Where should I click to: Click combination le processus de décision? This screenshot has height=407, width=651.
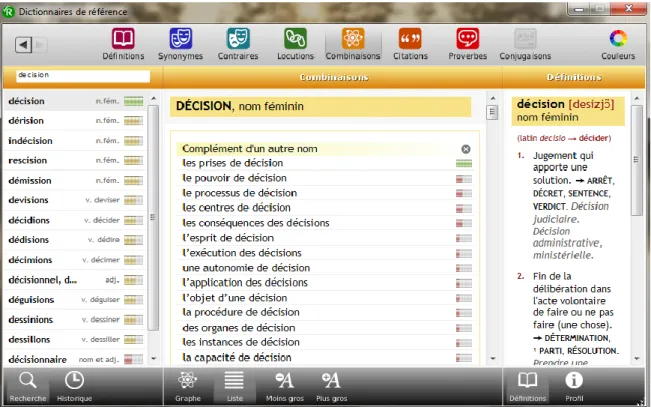click(x=240, y=193)
